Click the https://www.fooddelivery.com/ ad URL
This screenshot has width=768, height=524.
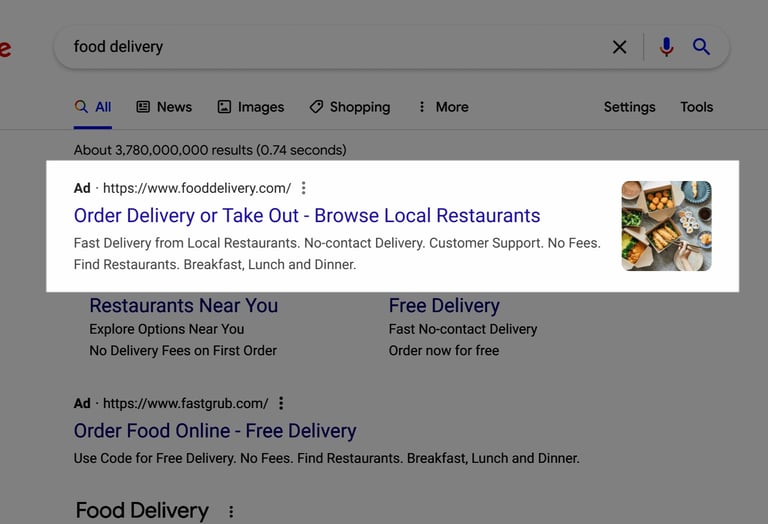pyautogui.click(x=197, y=188)
